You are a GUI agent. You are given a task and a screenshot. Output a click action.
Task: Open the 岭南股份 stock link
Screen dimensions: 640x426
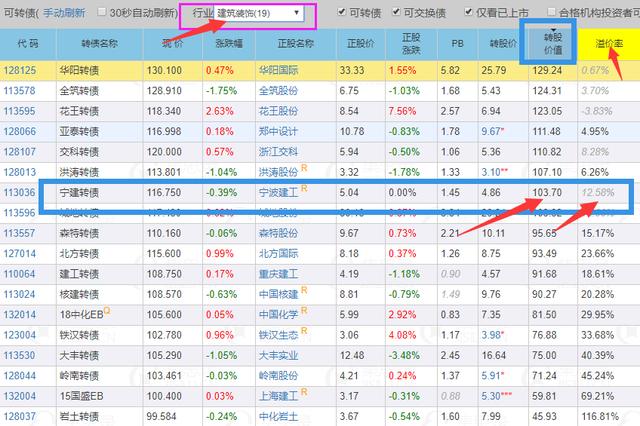[278, 376]
